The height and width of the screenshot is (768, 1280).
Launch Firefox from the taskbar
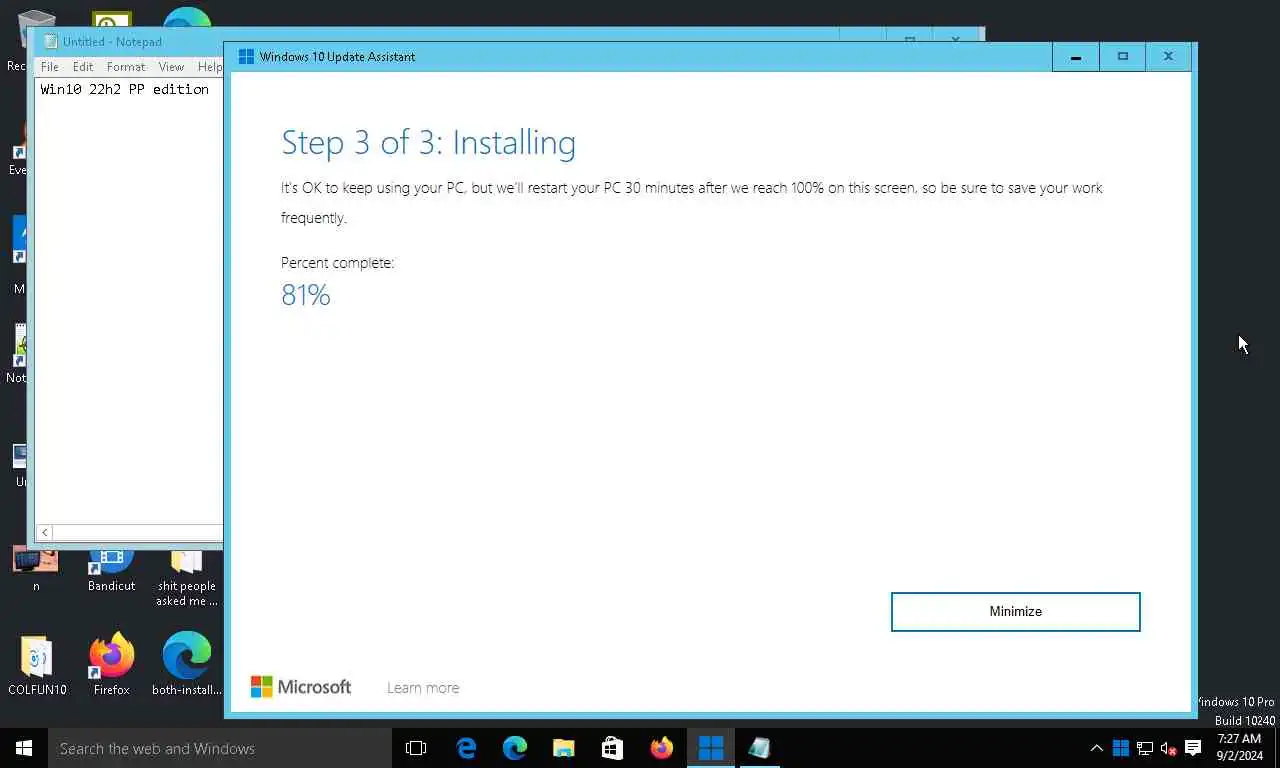pyautogui.click(x=662, y=748)
